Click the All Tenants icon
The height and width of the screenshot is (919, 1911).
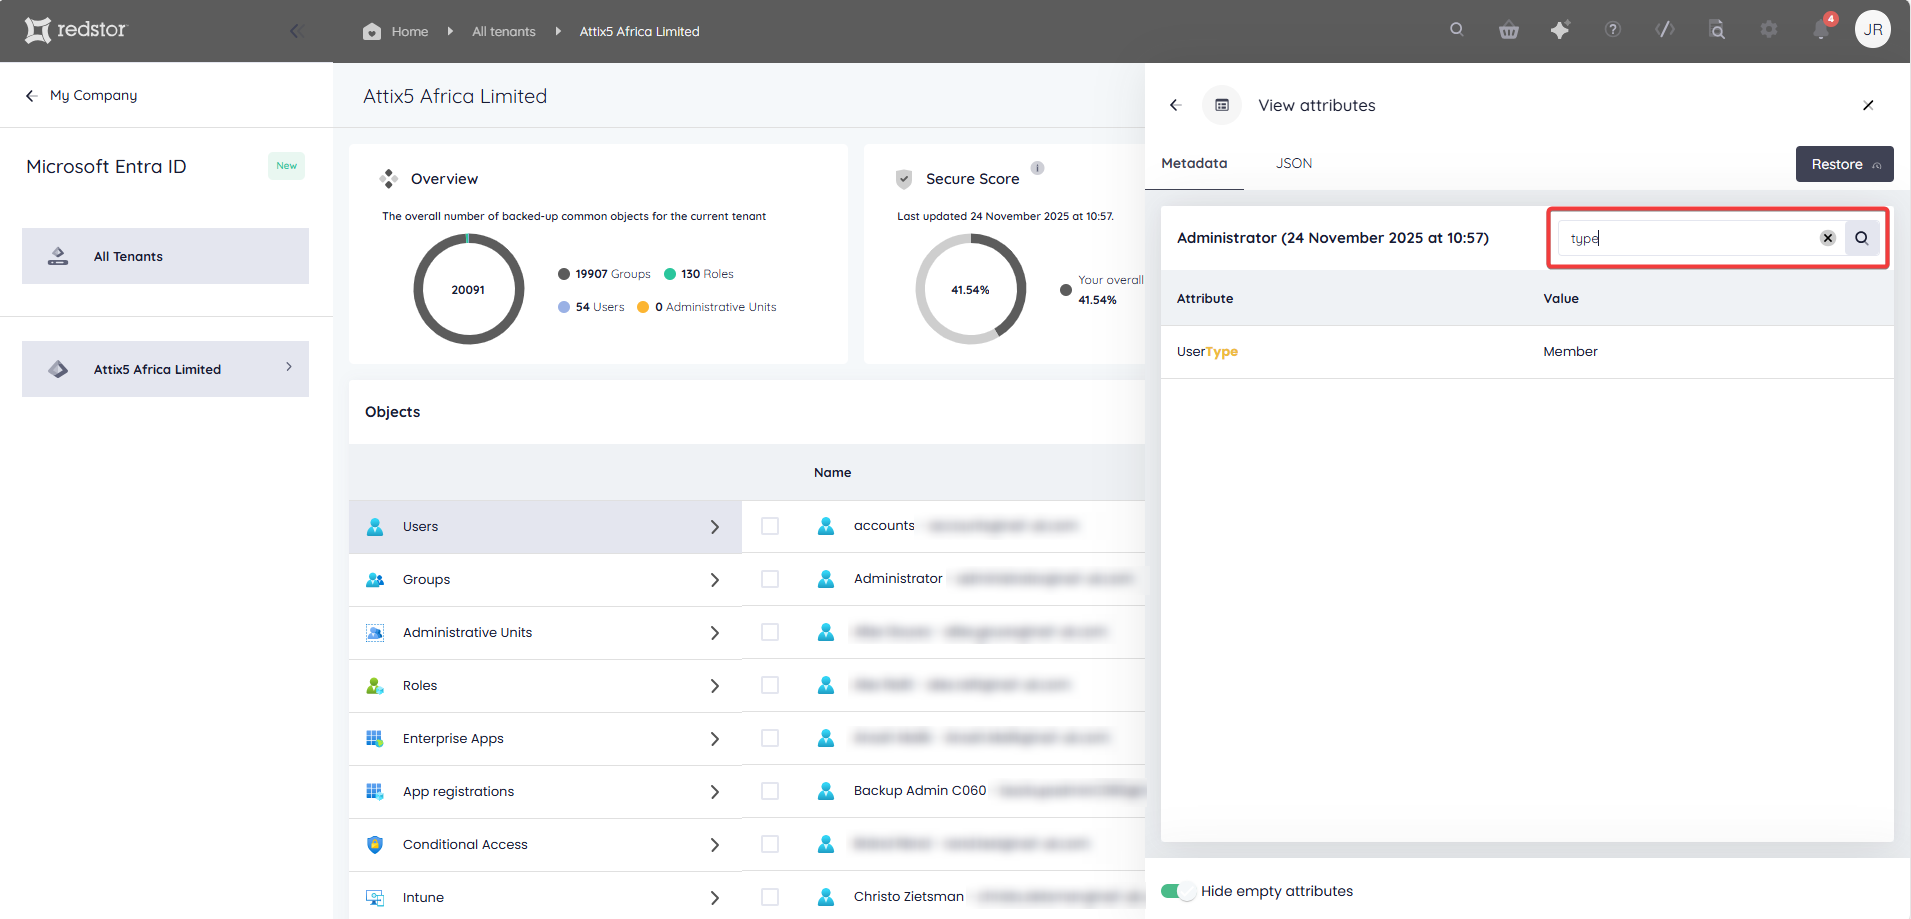coord(58,256)
